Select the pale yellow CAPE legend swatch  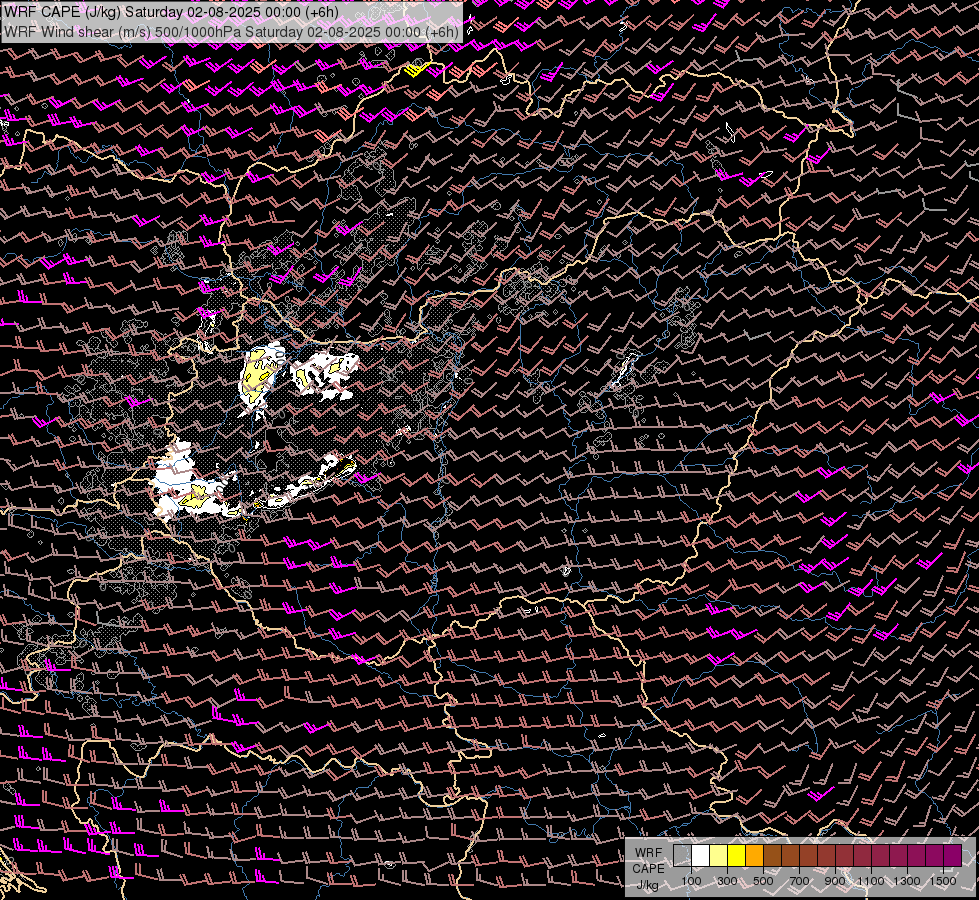click(x=719, y=856)
